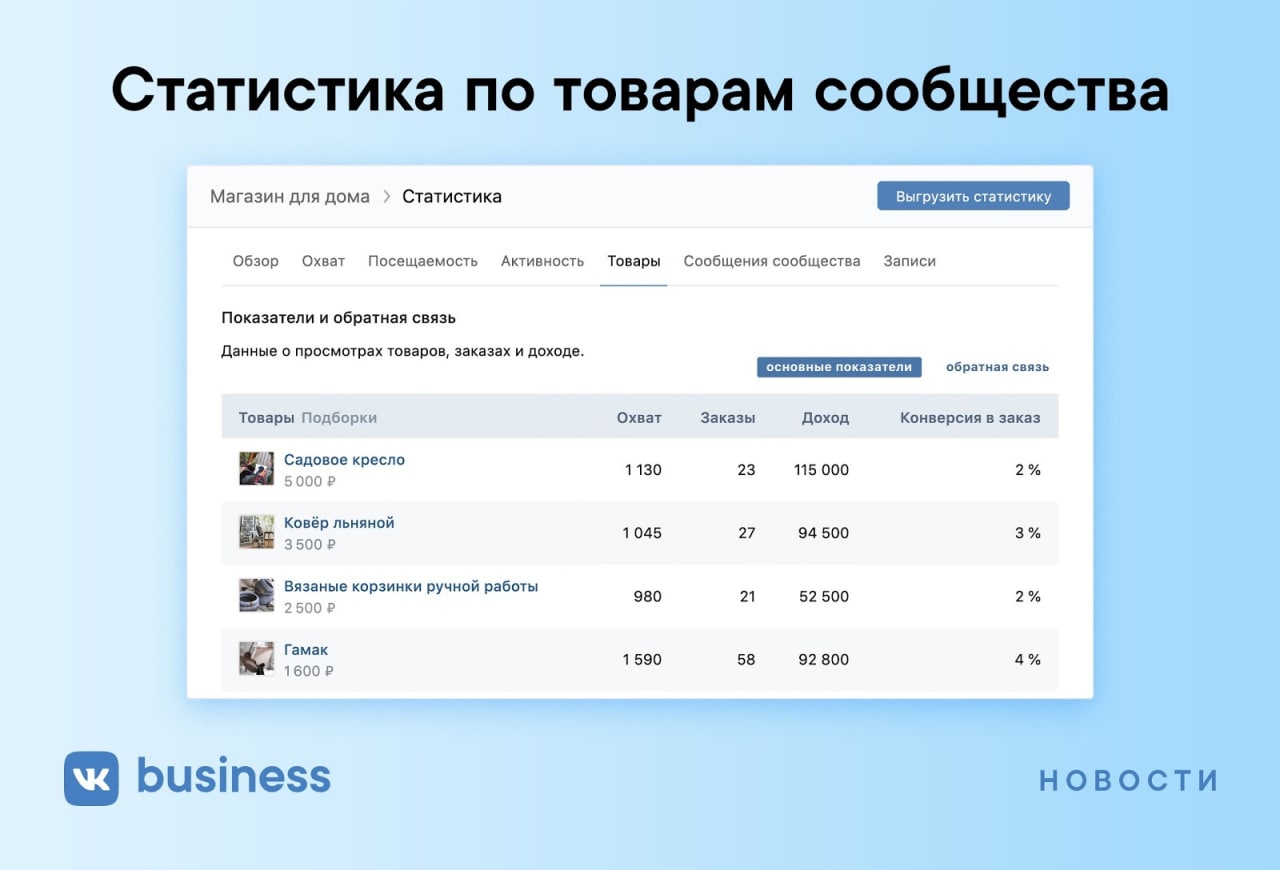This screenshot has width=1280, height=870.
Task: Open the Сообщения сообщества tab
Action: [772, 261]
